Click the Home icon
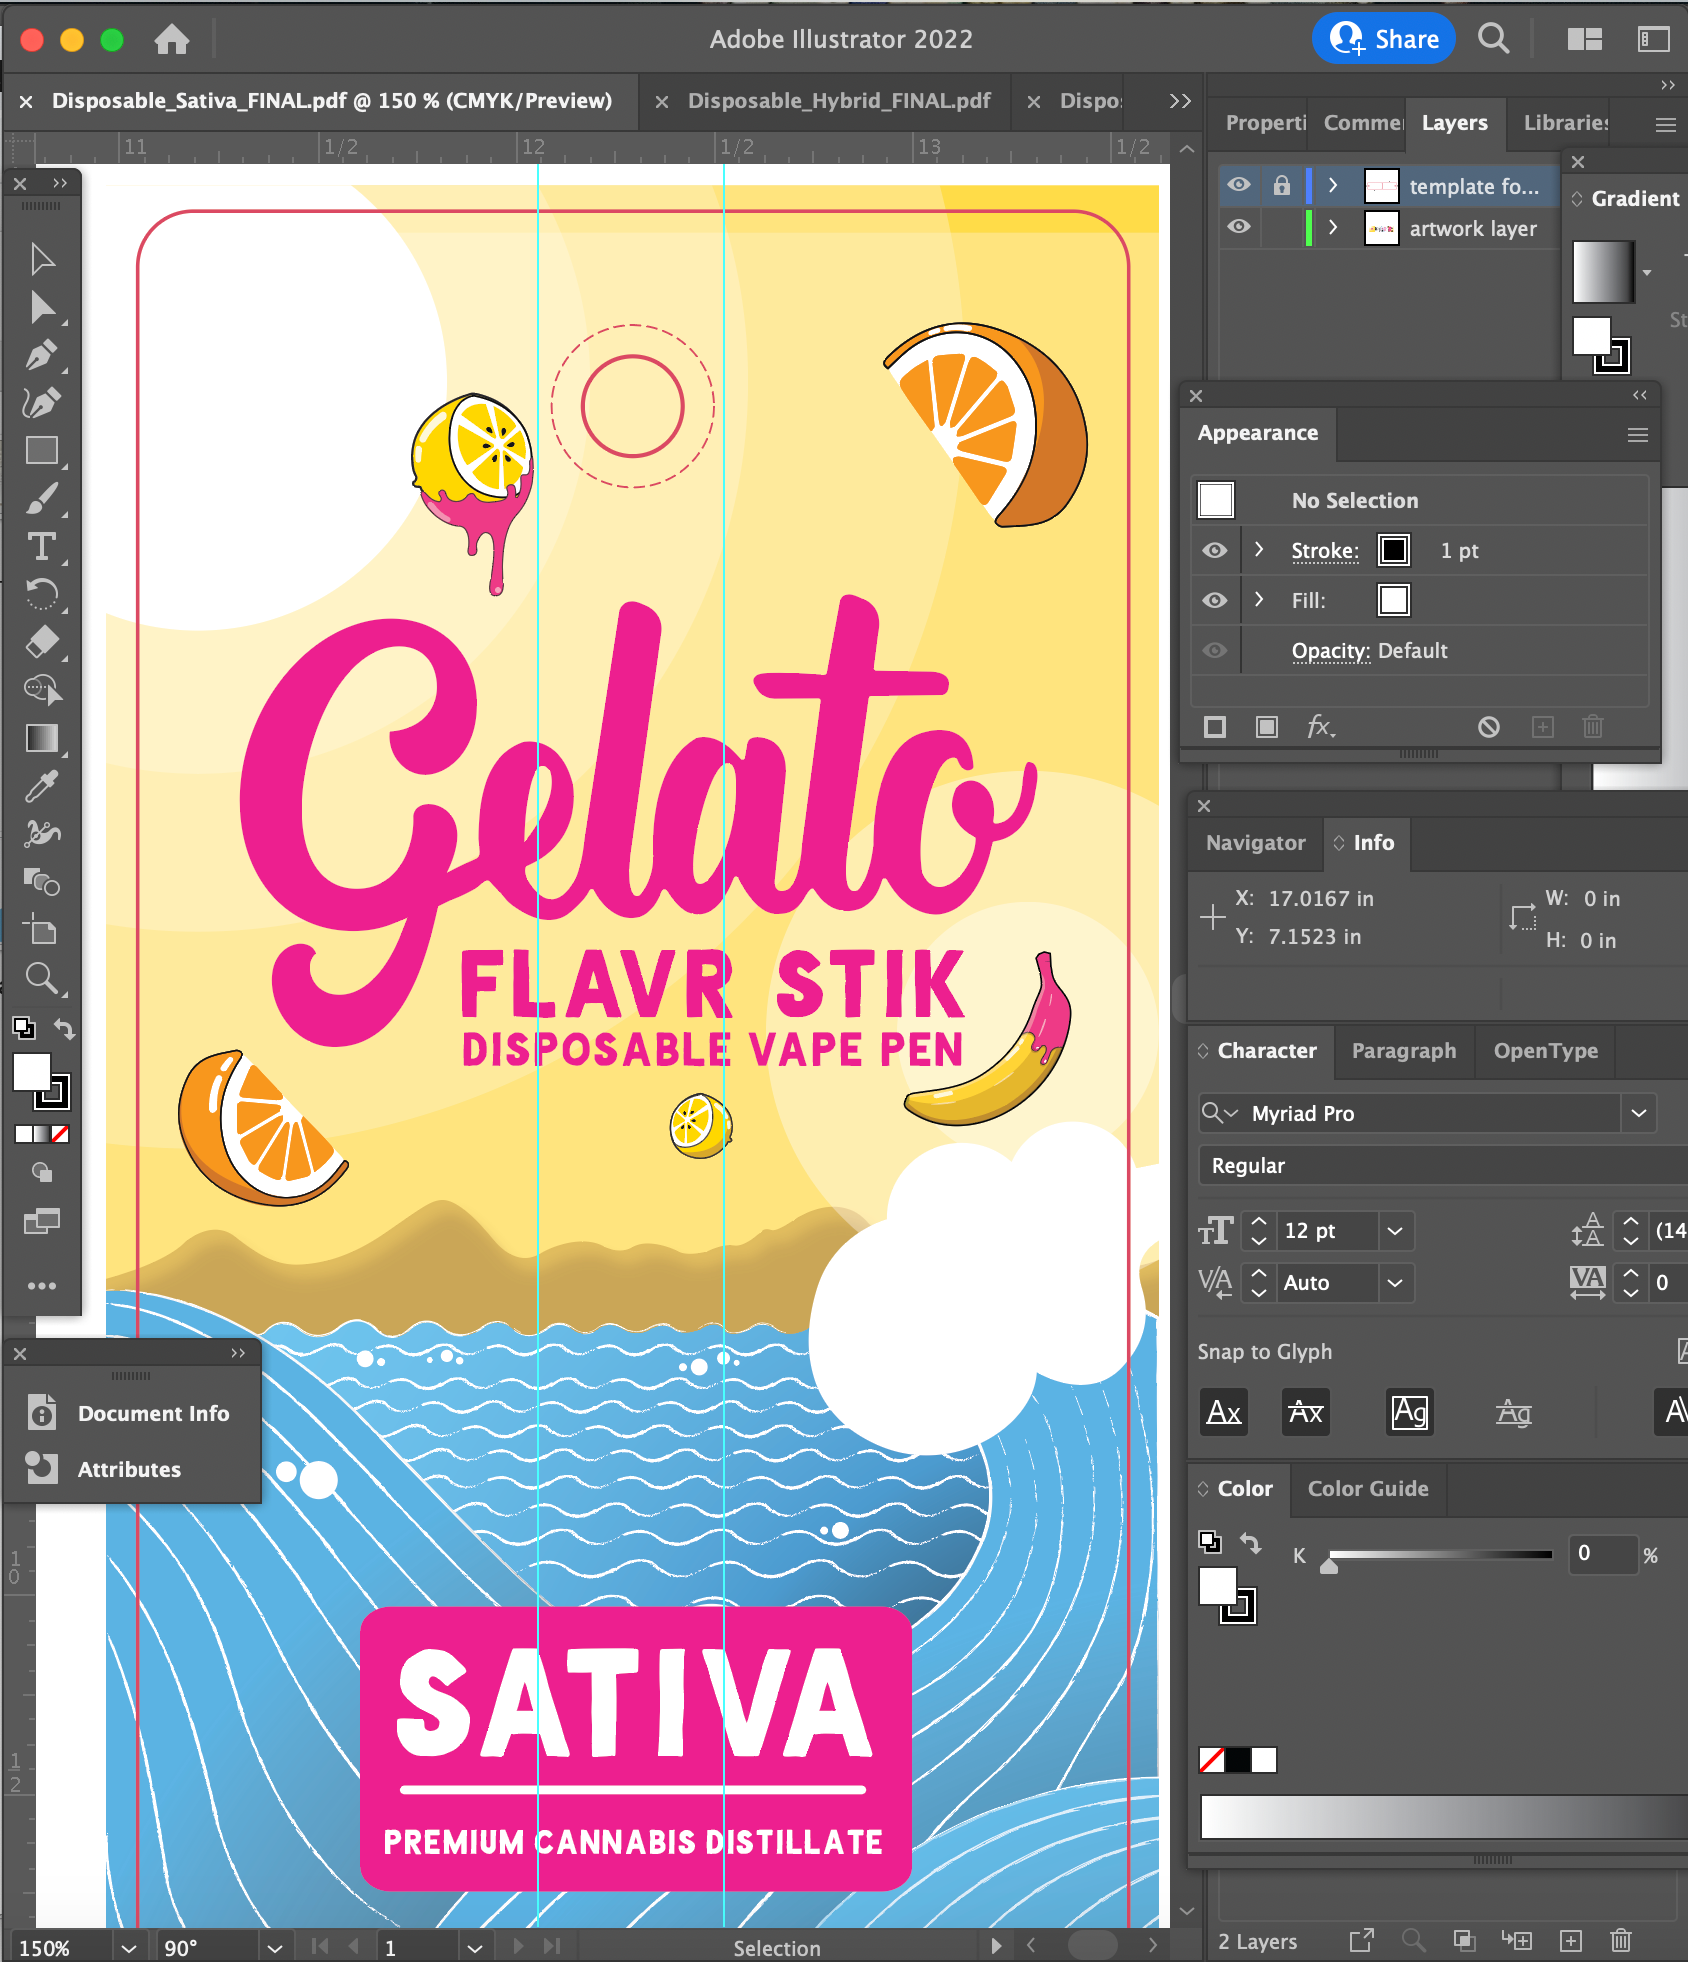1688x1962 pixels. 172,39
